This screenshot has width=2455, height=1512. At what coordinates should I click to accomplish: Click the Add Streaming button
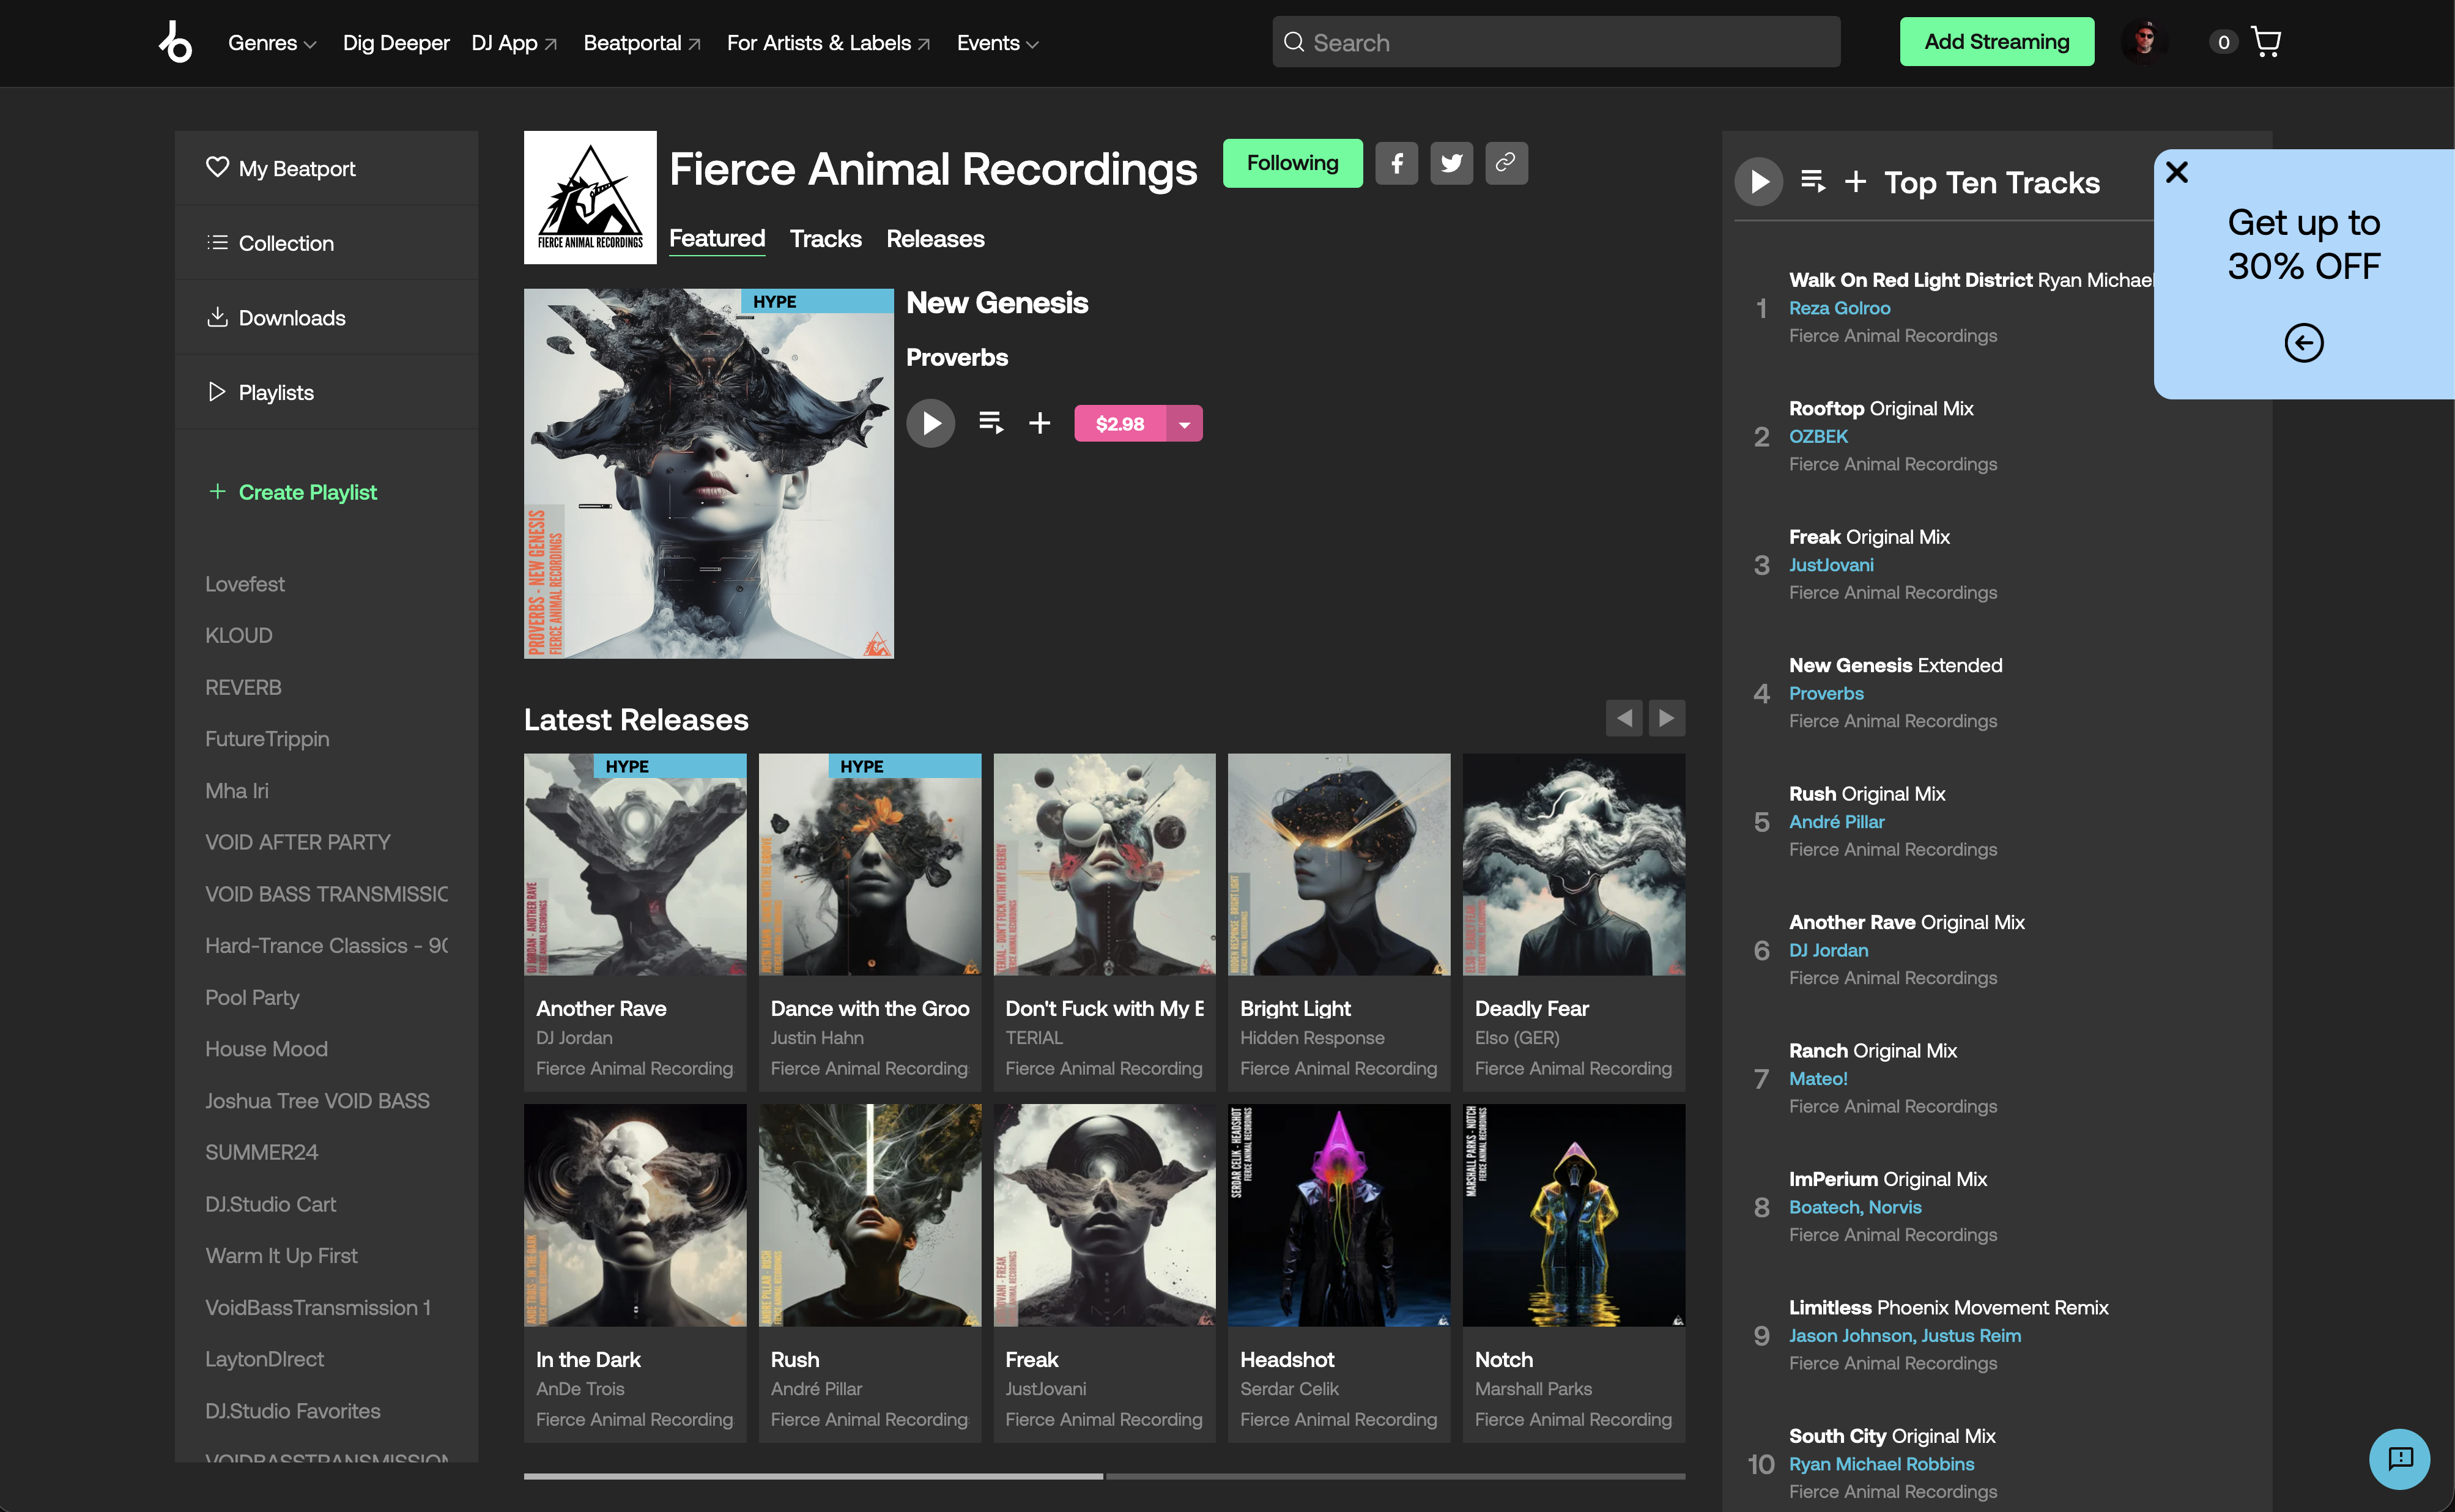click(x=1996, y=42)
